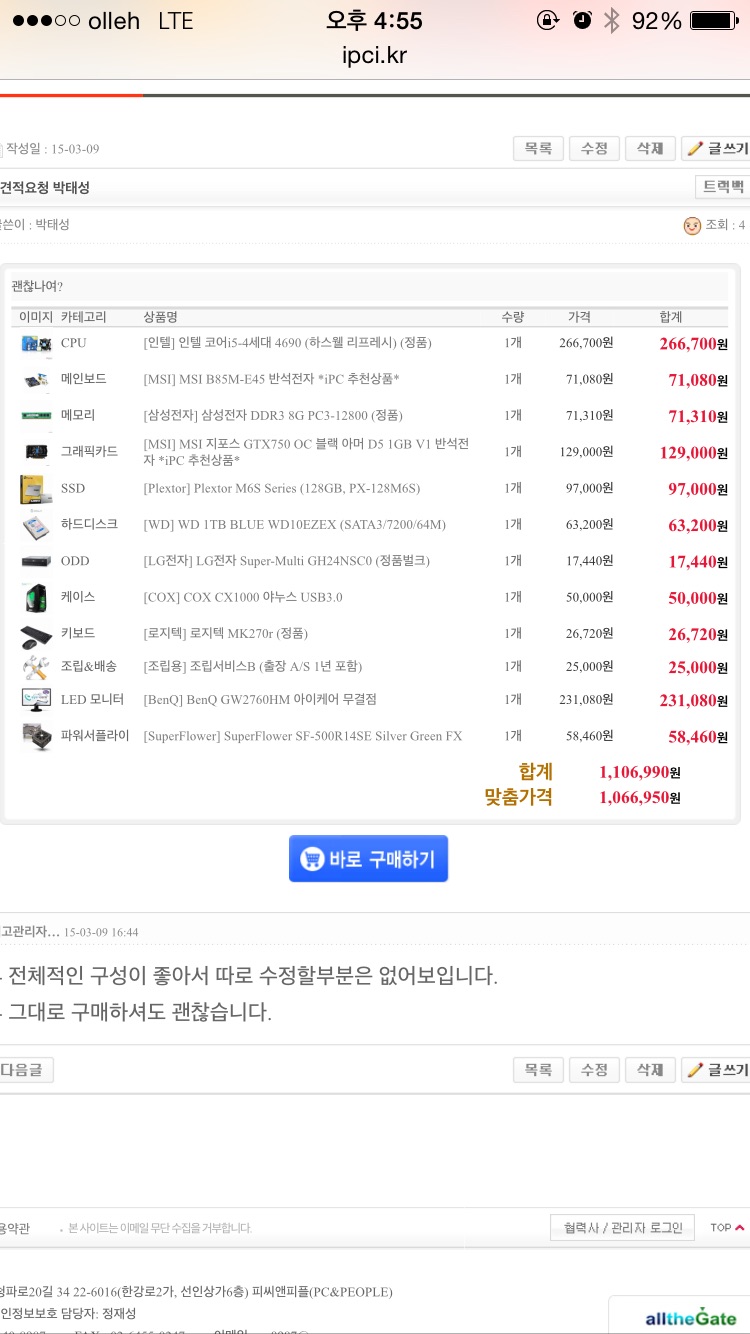Jump to page TOP link
This screenshot has height=1334, width=750.
coord(727,1227)
